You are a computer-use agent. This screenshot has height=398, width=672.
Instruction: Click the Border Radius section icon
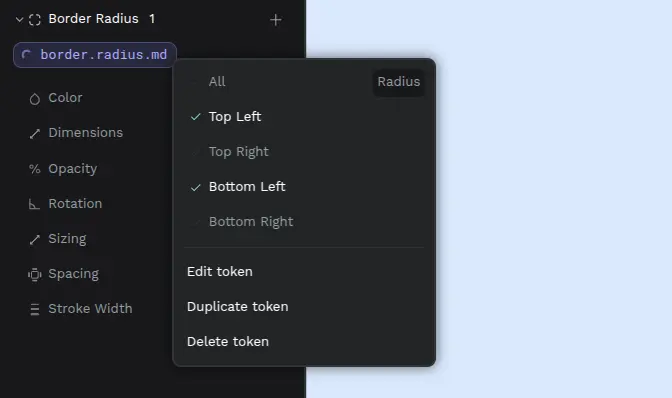pyautogui.click(x=35, y=20)
